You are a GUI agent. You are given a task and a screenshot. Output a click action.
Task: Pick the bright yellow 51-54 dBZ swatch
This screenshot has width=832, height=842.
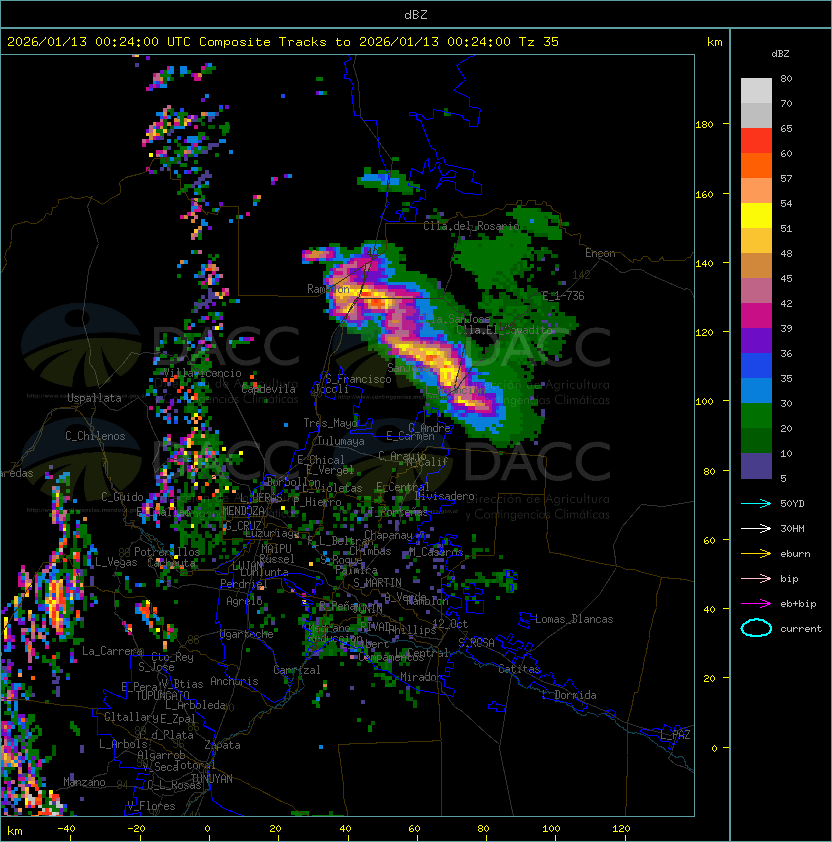tap(756, 216)
